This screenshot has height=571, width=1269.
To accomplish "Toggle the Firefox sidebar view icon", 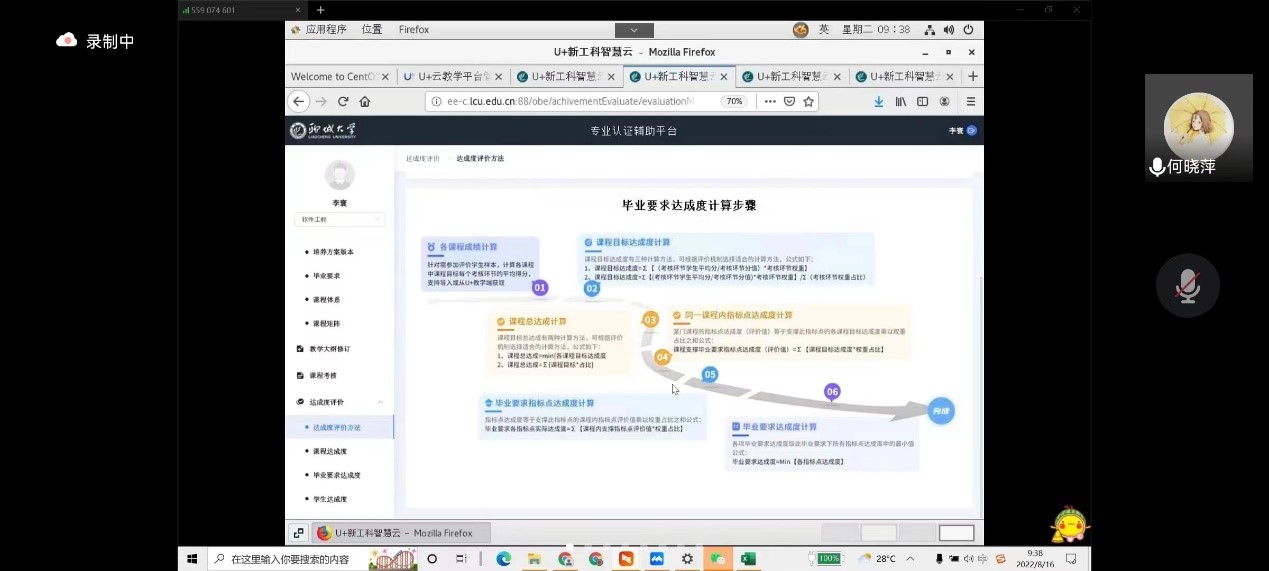I will point(922,101).
